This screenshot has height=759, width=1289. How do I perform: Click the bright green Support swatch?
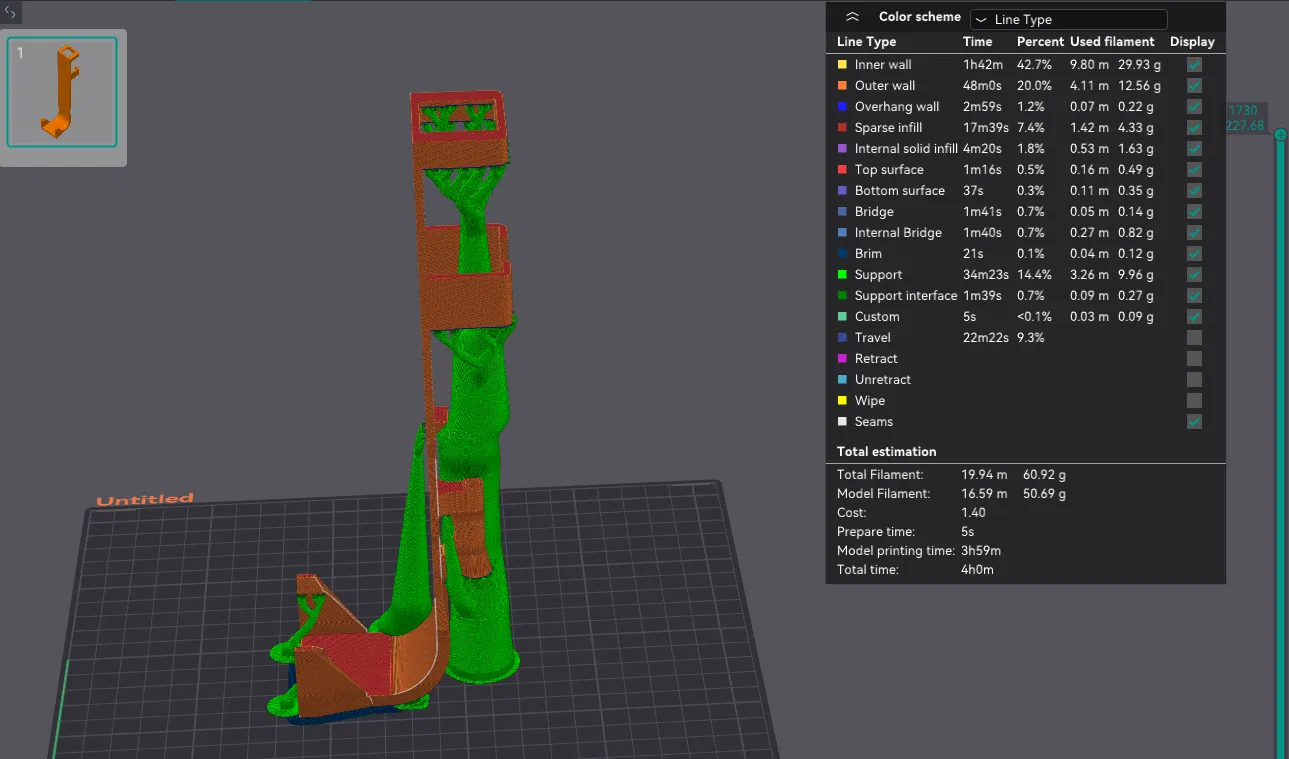(x=842, y=275)
